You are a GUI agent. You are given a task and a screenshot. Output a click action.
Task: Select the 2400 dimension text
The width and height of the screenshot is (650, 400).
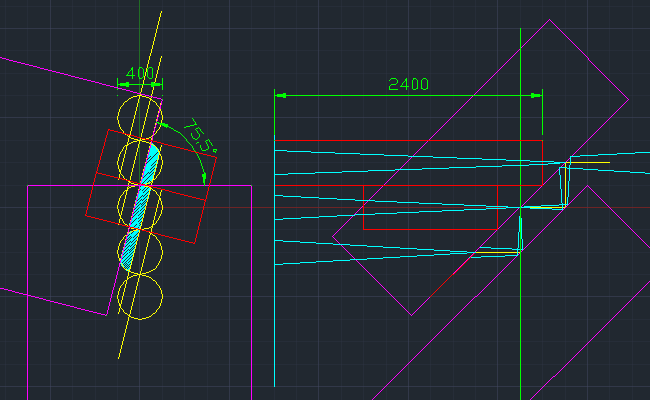click(408, 85)
